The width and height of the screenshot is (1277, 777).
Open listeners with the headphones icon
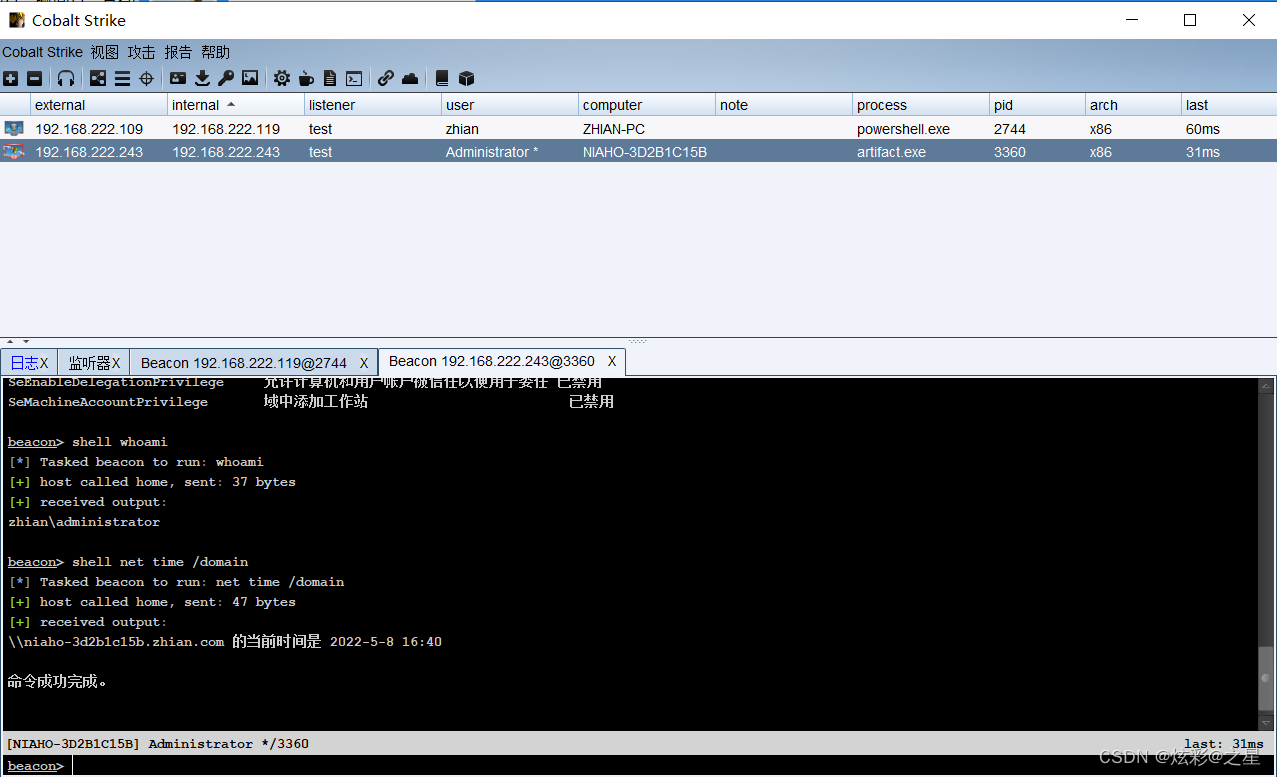pyautogui.click(x=66, y=78)
